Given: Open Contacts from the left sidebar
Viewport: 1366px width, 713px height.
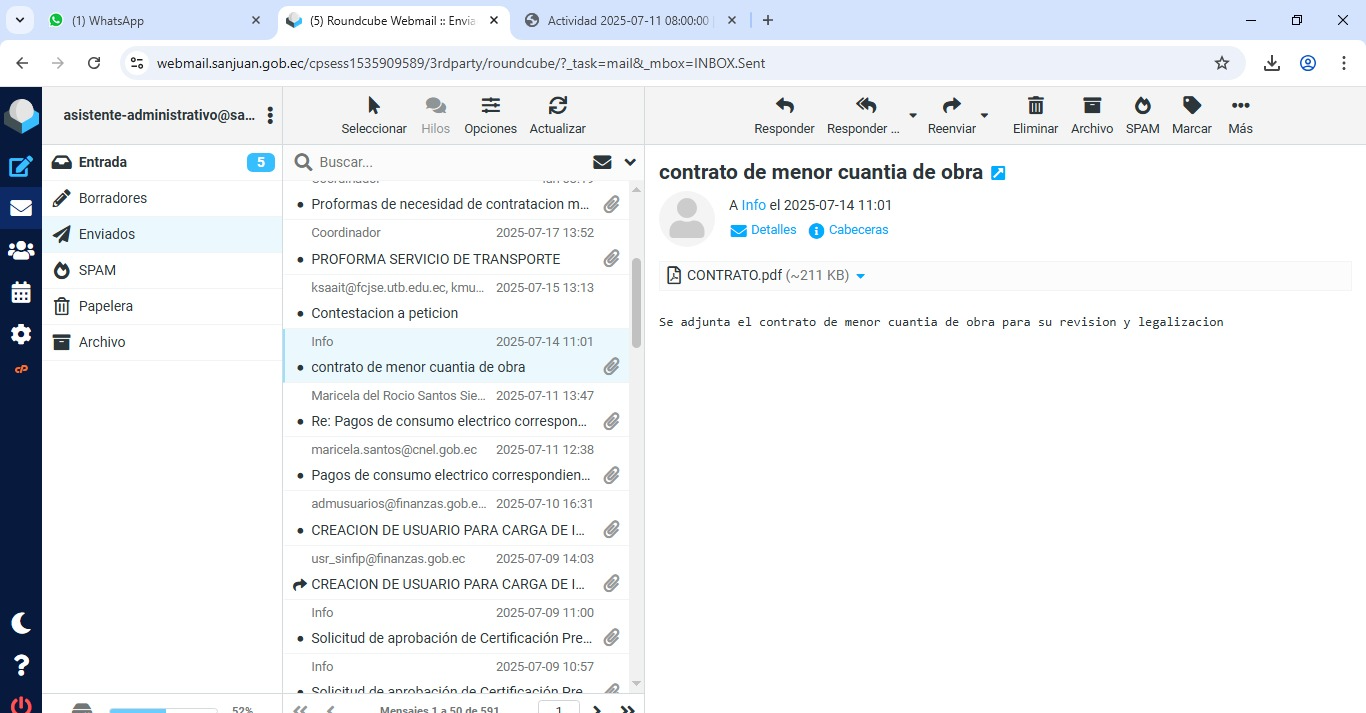Looking at the screenshot, I should [x=21, y=250].
